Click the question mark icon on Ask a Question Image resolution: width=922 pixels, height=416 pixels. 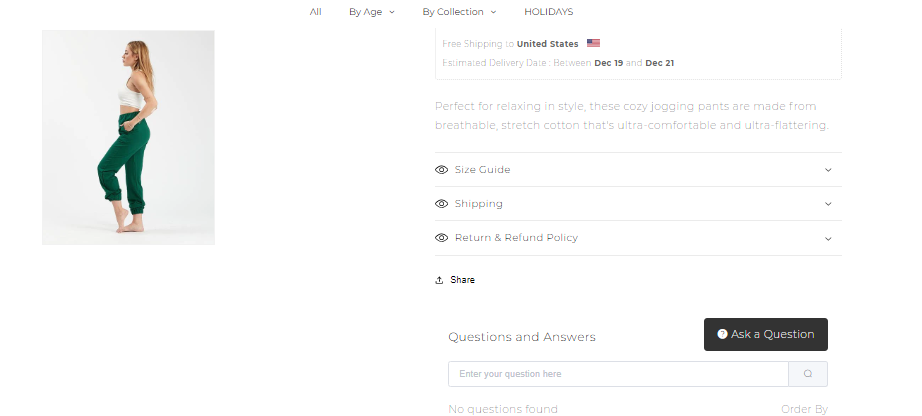[722, 334]
